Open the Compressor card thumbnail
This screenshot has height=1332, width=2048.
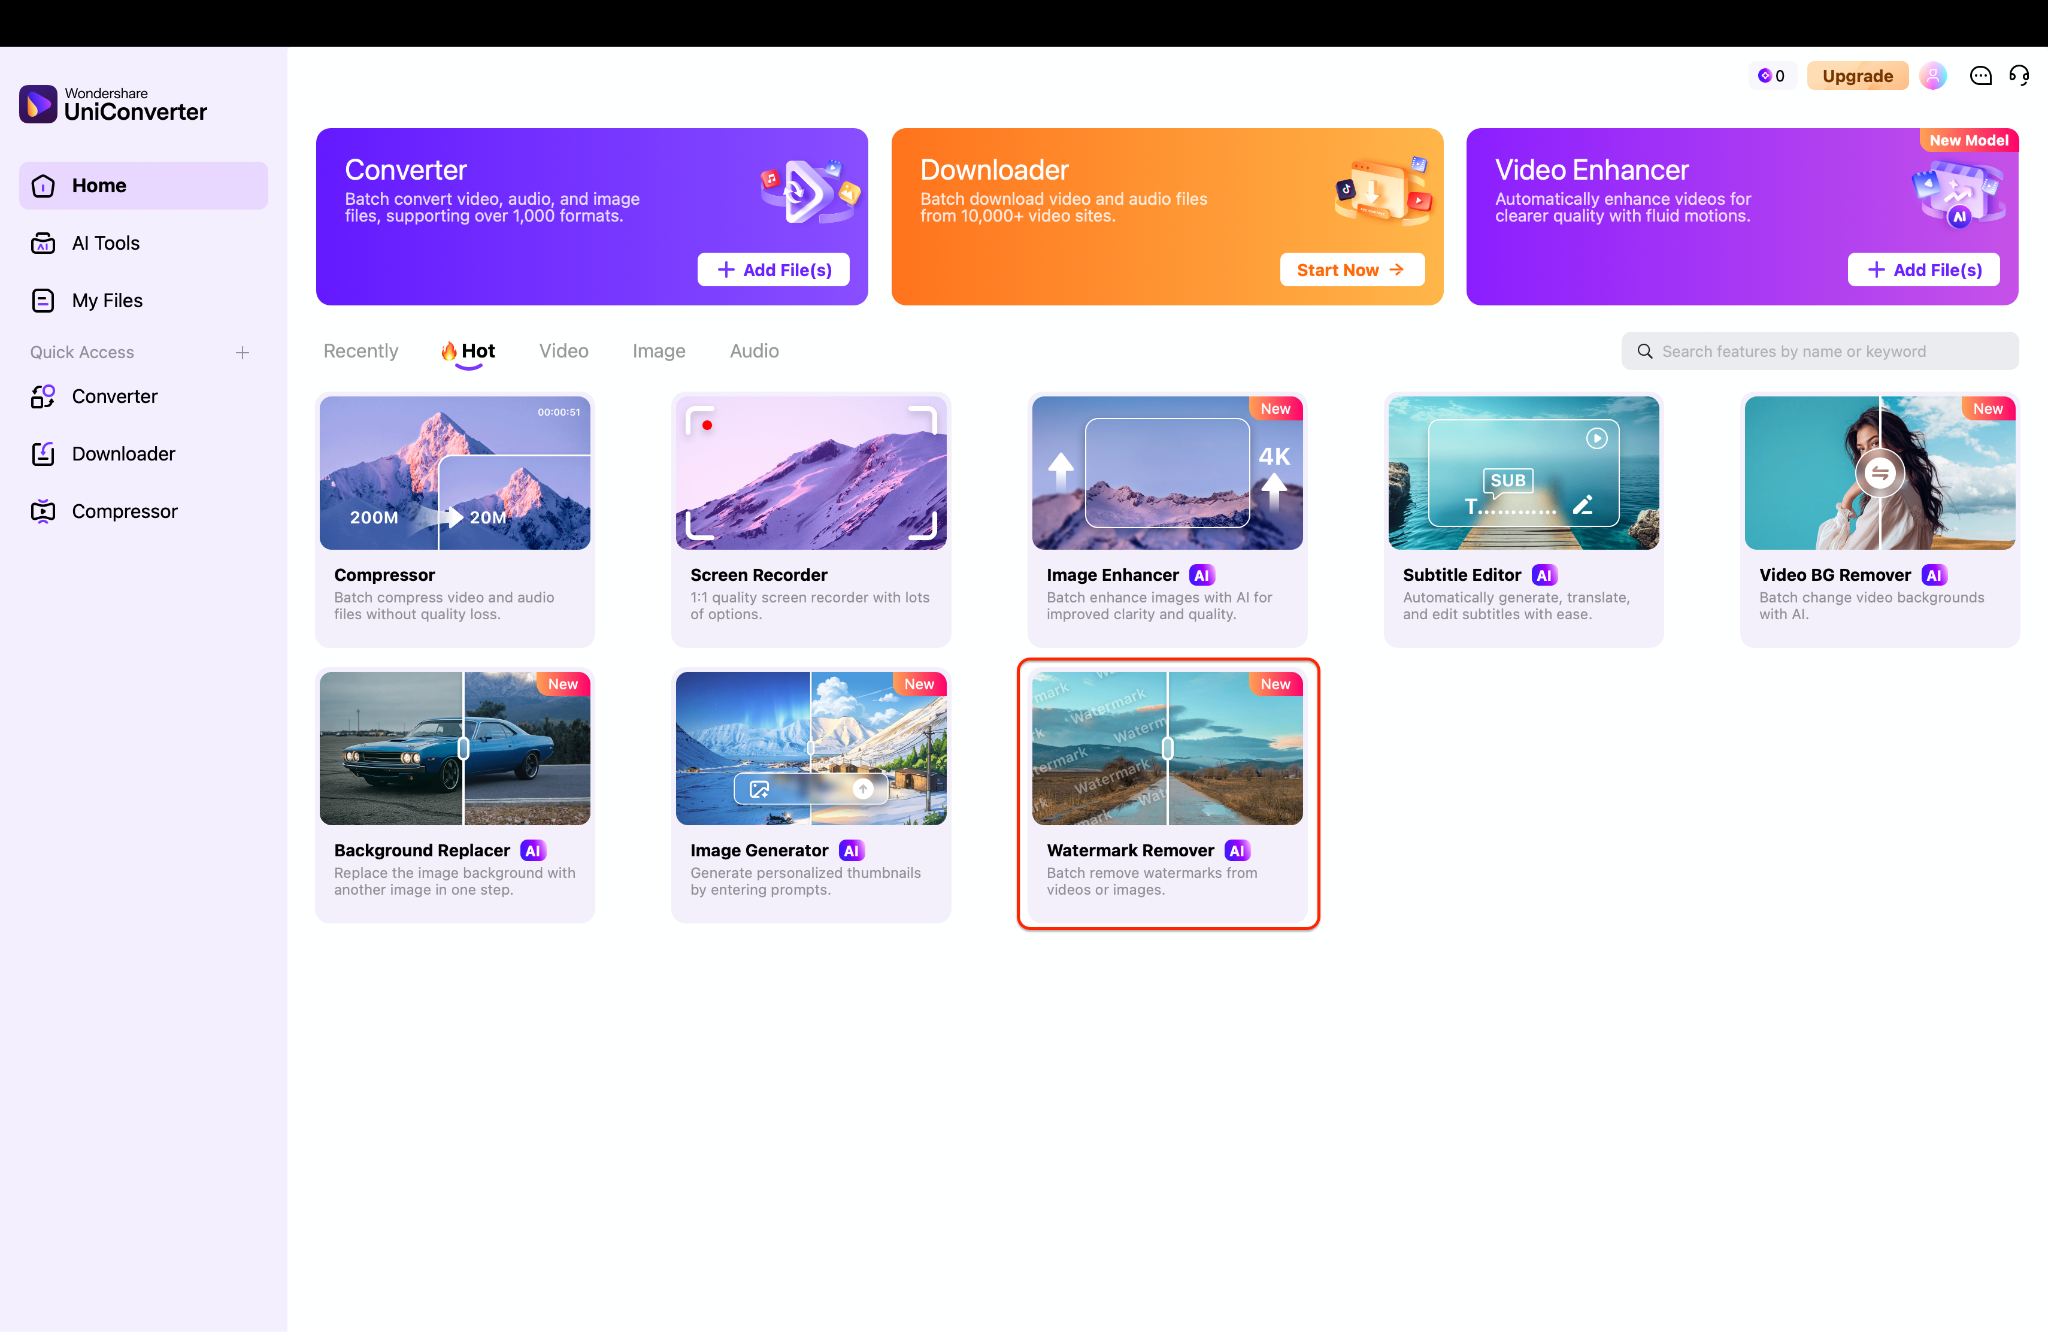455,473
